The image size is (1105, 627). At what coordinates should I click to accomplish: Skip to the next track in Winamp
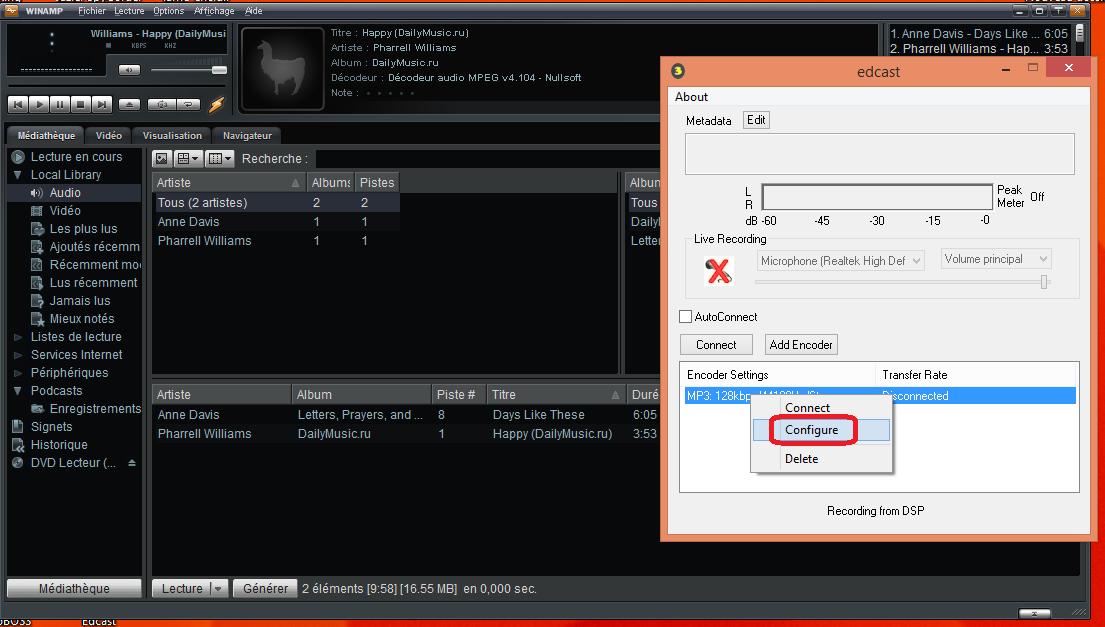click(101, 105)
